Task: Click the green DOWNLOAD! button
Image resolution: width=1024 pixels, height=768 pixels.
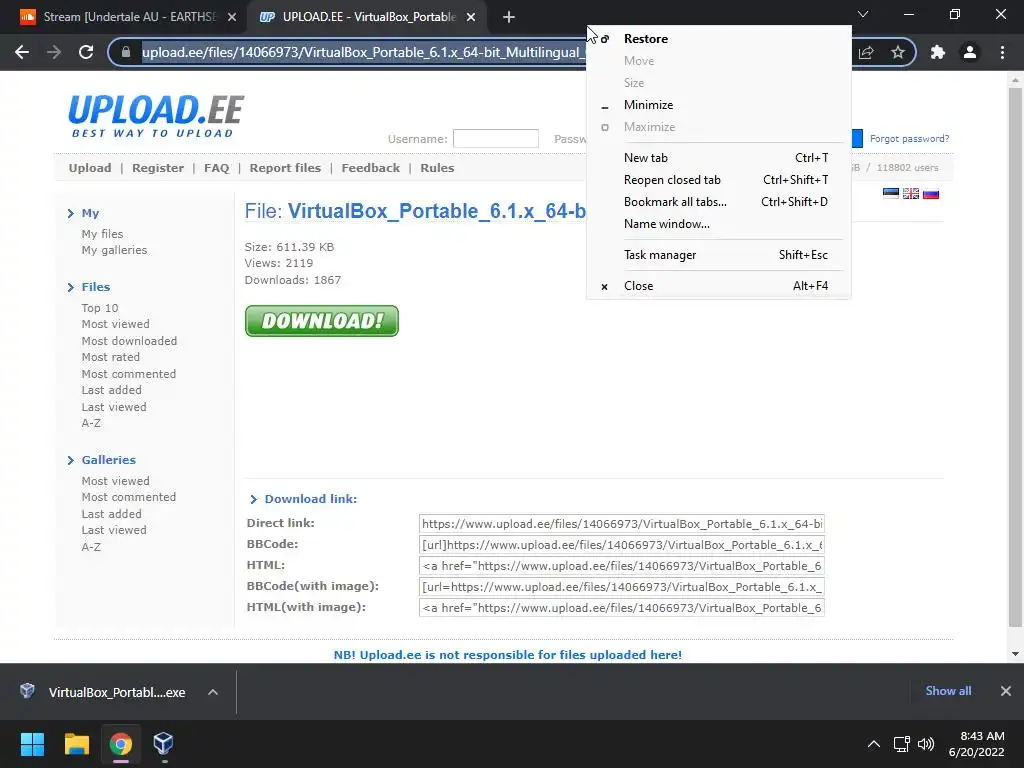Action: (321, 321)
